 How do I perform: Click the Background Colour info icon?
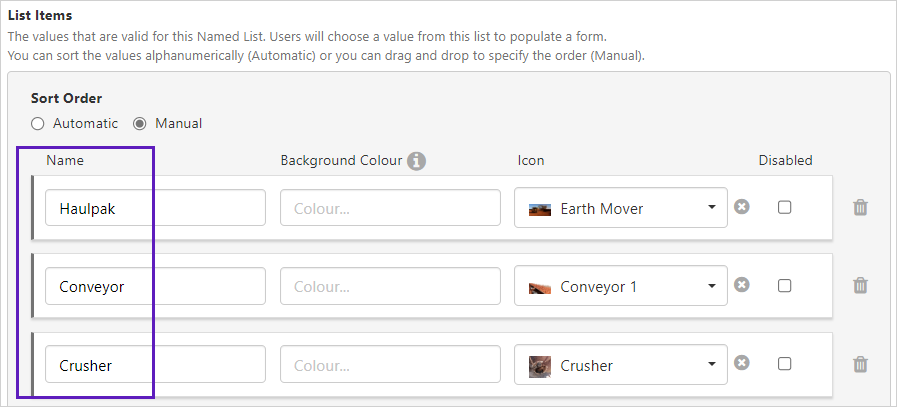coord(416,161)
